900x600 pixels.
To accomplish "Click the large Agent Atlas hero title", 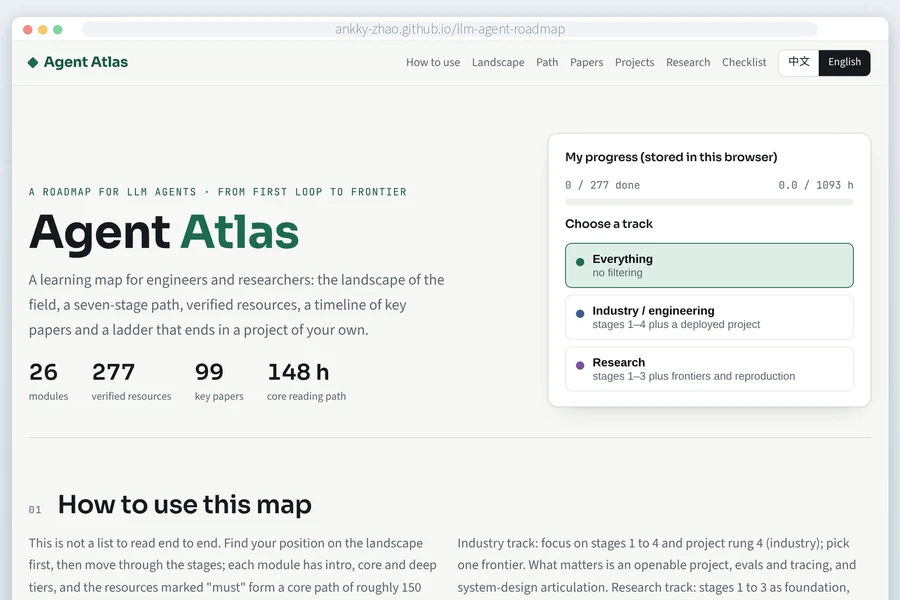I will click(164, 232).
